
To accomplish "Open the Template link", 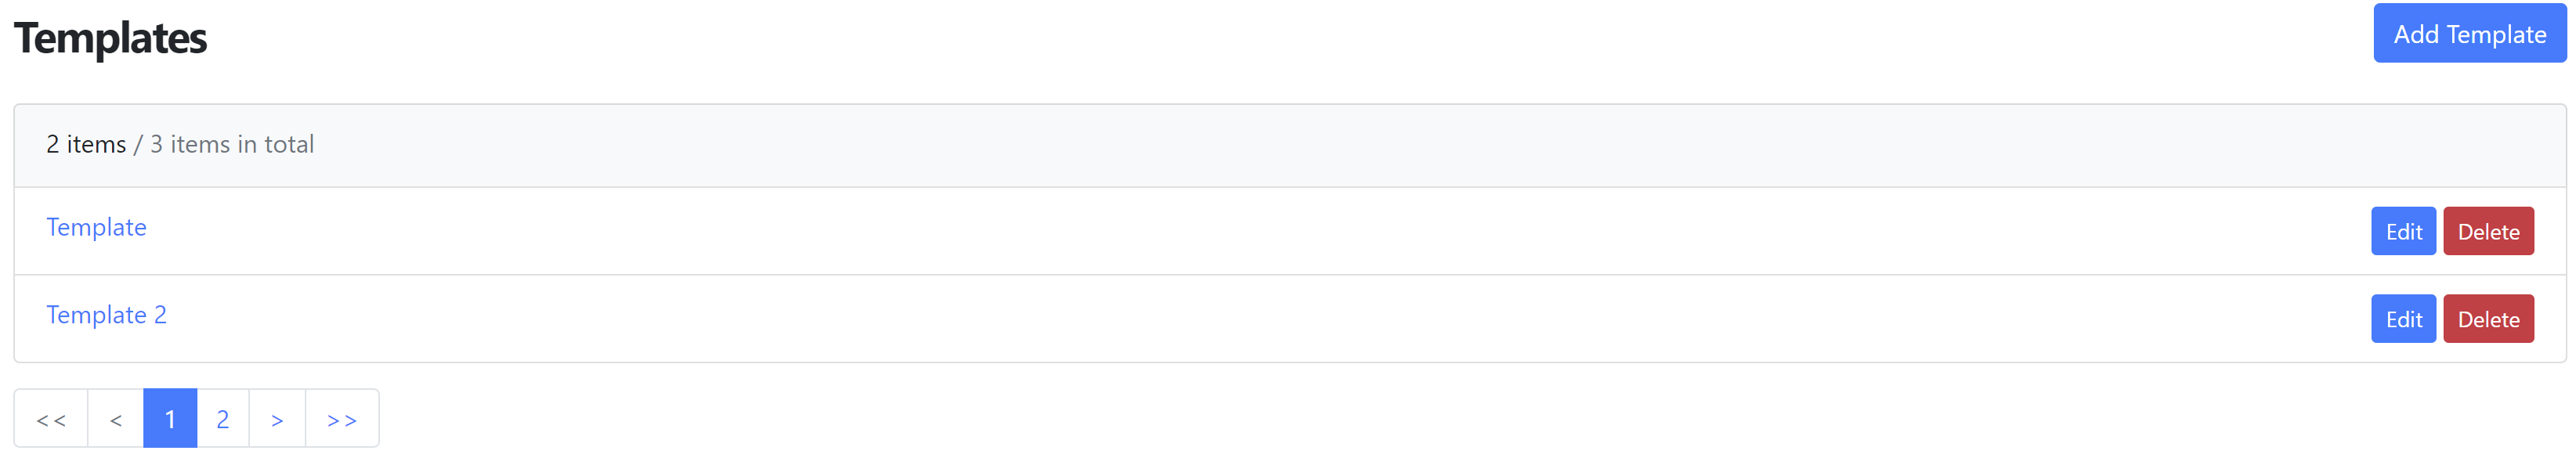I will 96,228.
